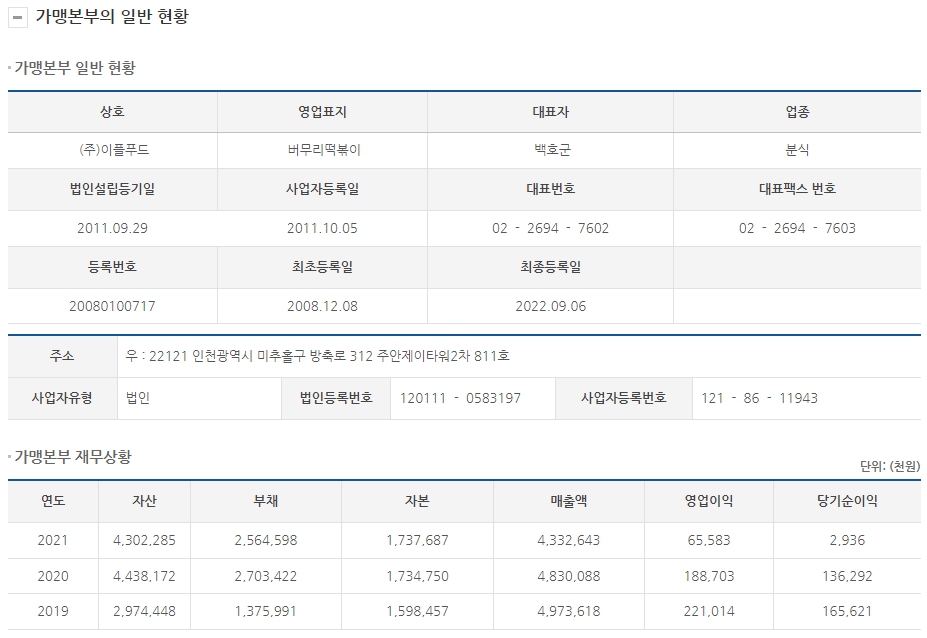
Task: Select 2019 assets value 2,974,448
Action: tap(144, 611)
